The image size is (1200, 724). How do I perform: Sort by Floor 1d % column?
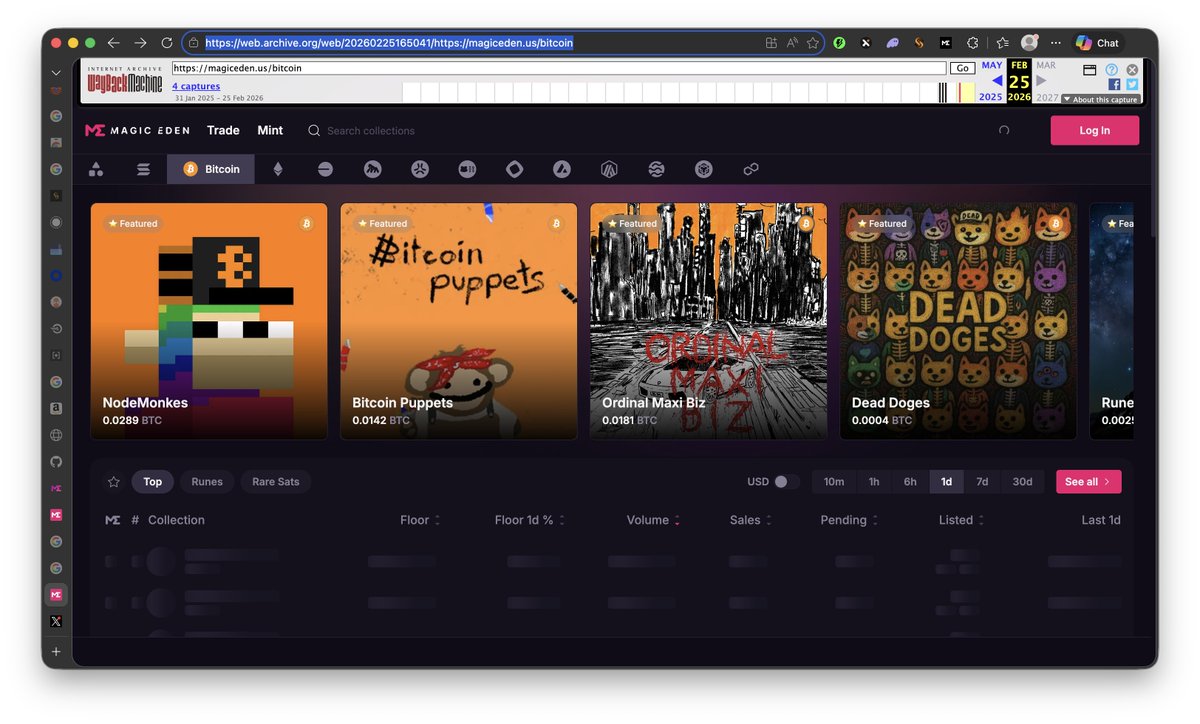[x=530, y=520]
